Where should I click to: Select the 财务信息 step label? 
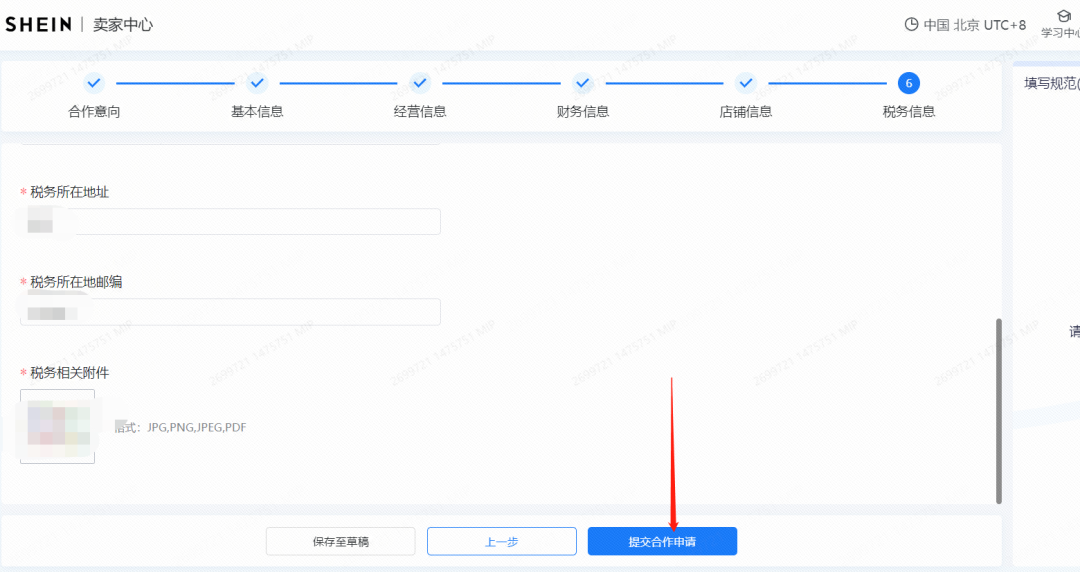tap(583, 112)
